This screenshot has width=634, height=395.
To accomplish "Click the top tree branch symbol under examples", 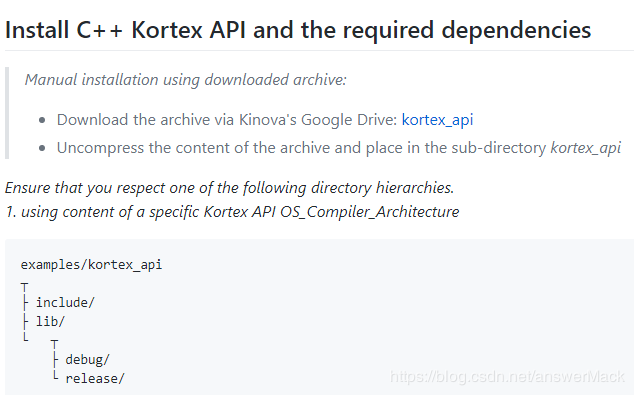I will pos(25,287).
